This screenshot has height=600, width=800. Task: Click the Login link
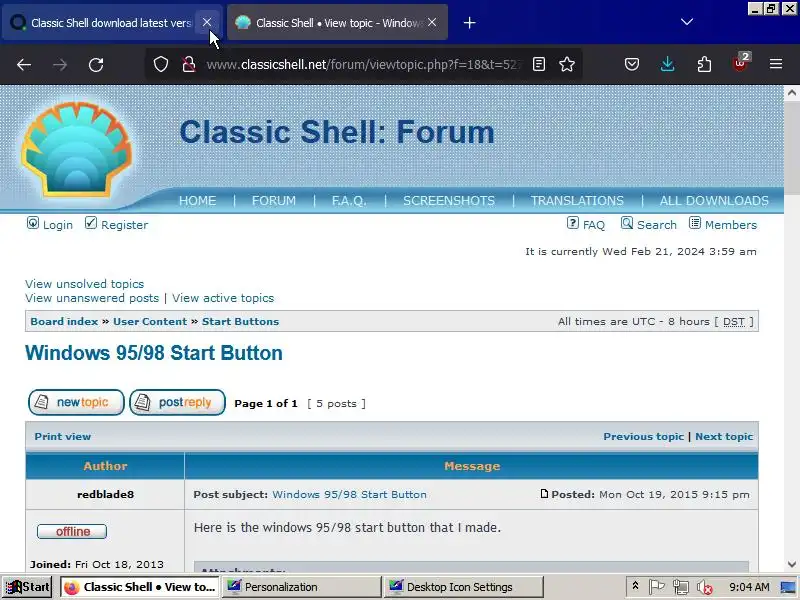[x=58, y=225]
